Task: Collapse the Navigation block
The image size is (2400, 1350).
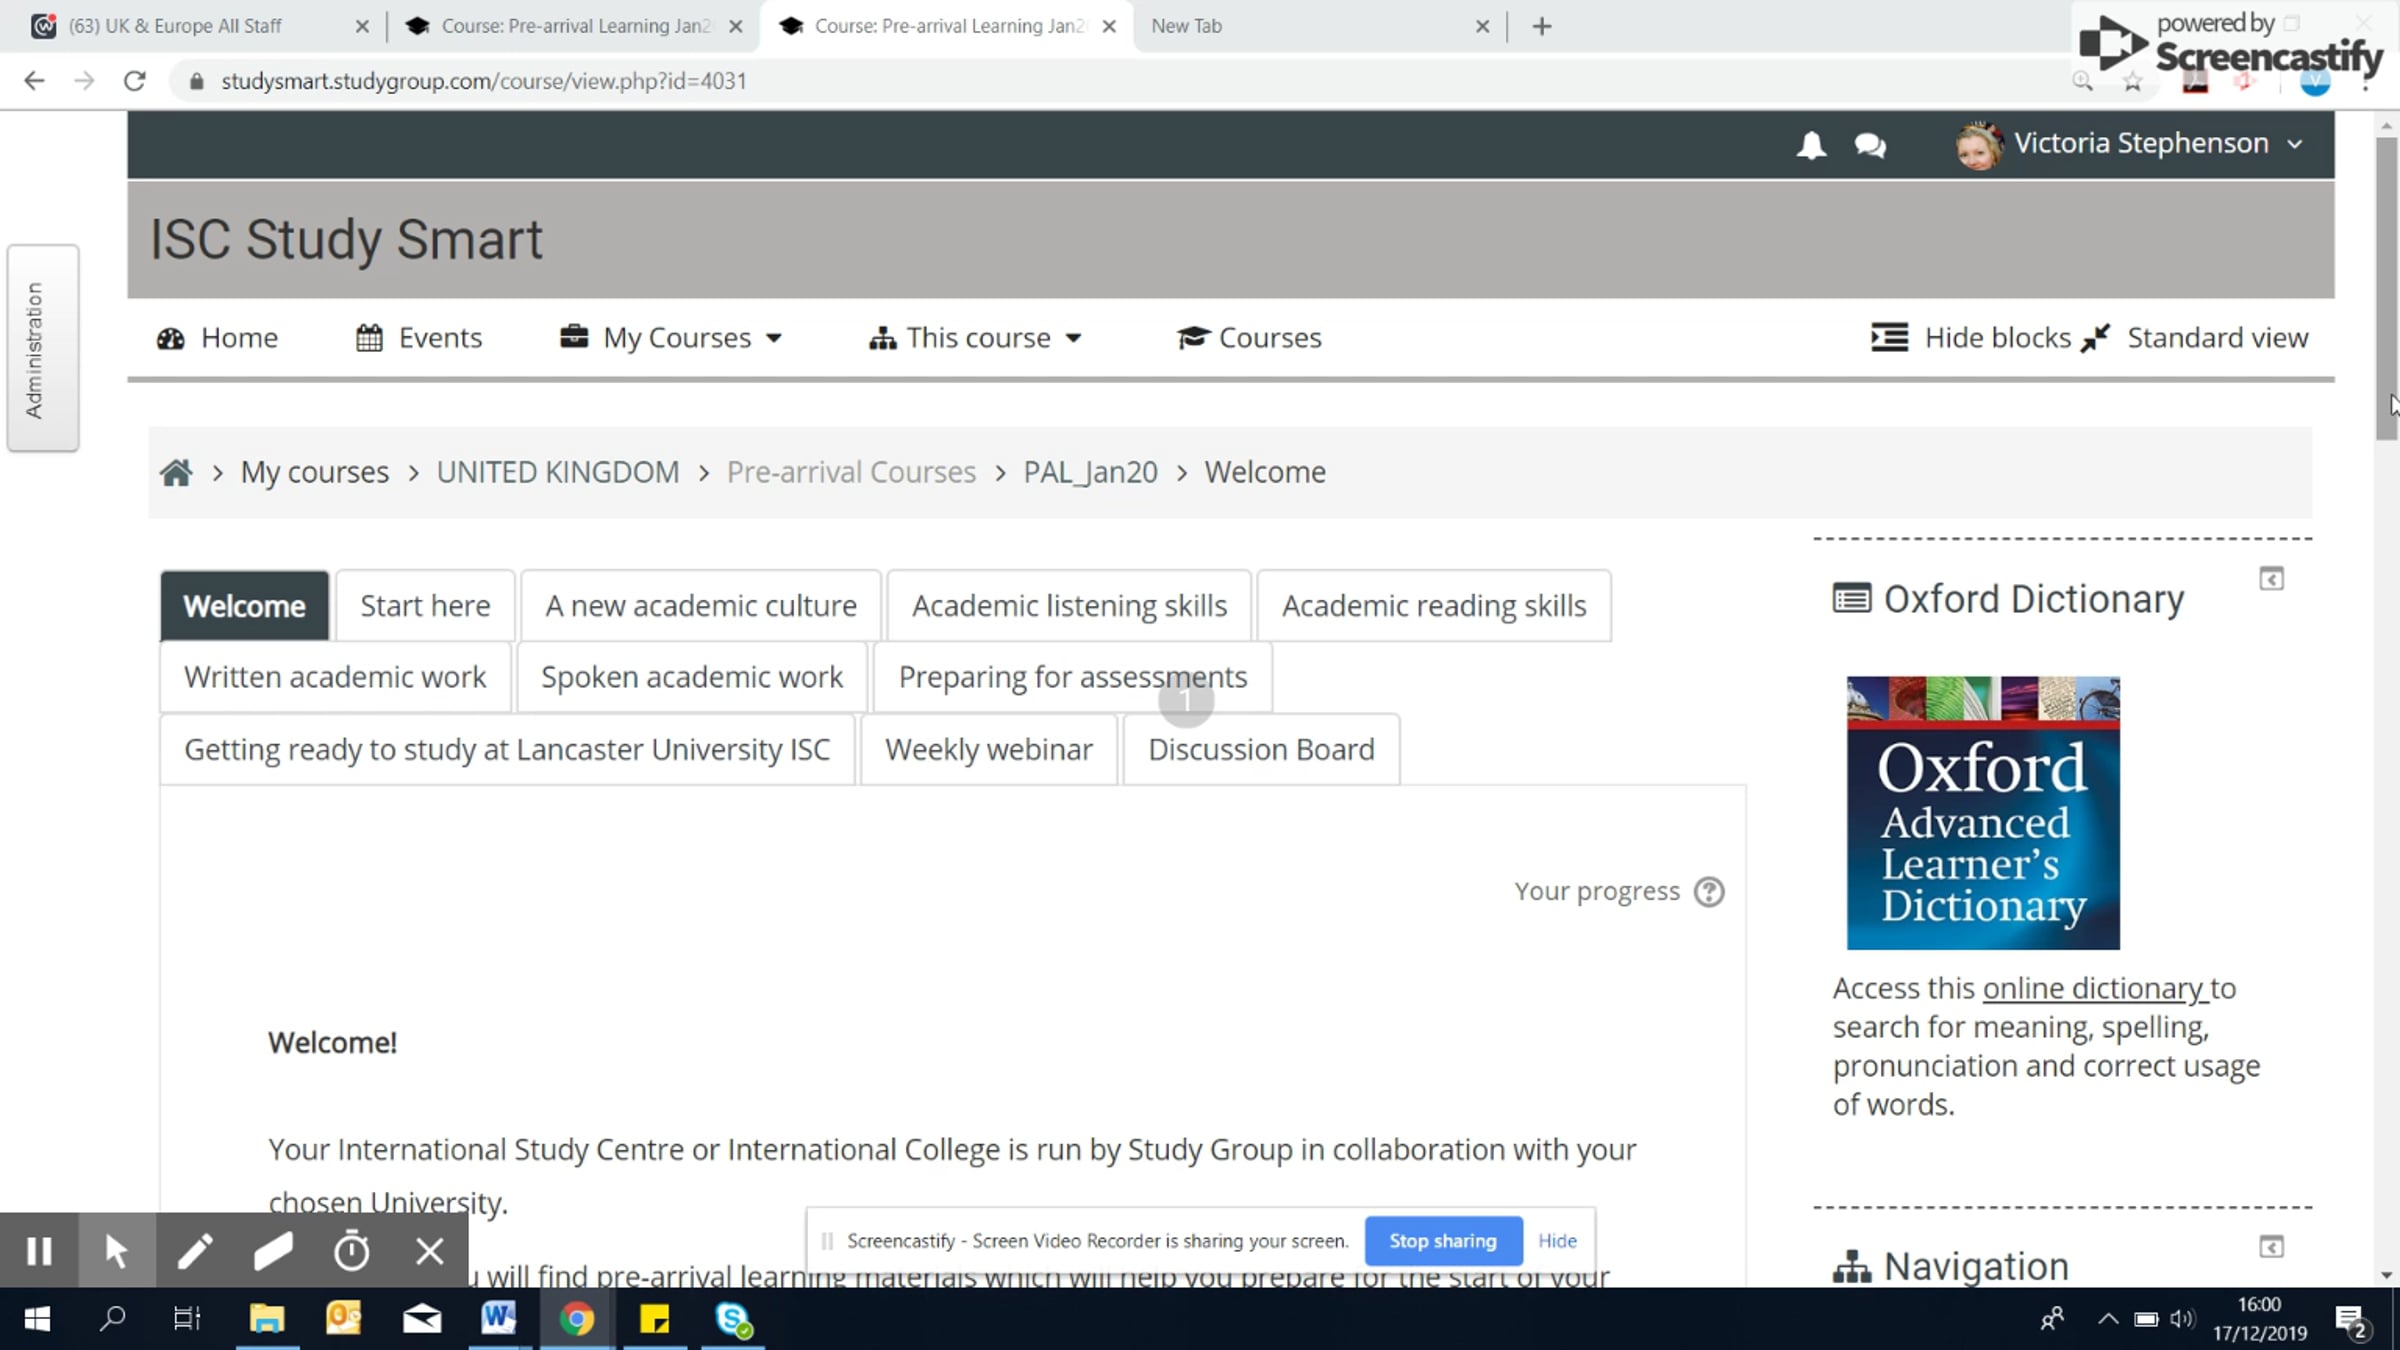Action: (2271, 1247)
